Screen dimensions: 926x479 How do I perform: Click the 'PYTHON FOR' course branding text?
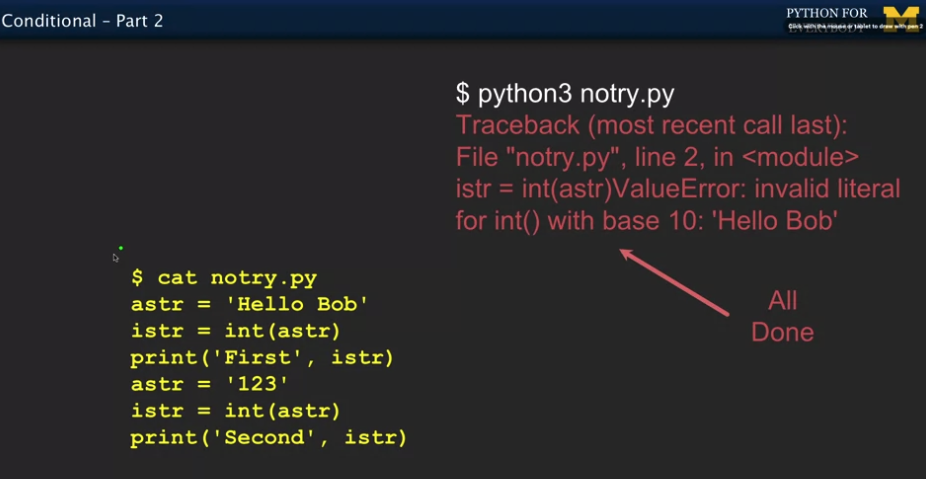pos(827,14)
